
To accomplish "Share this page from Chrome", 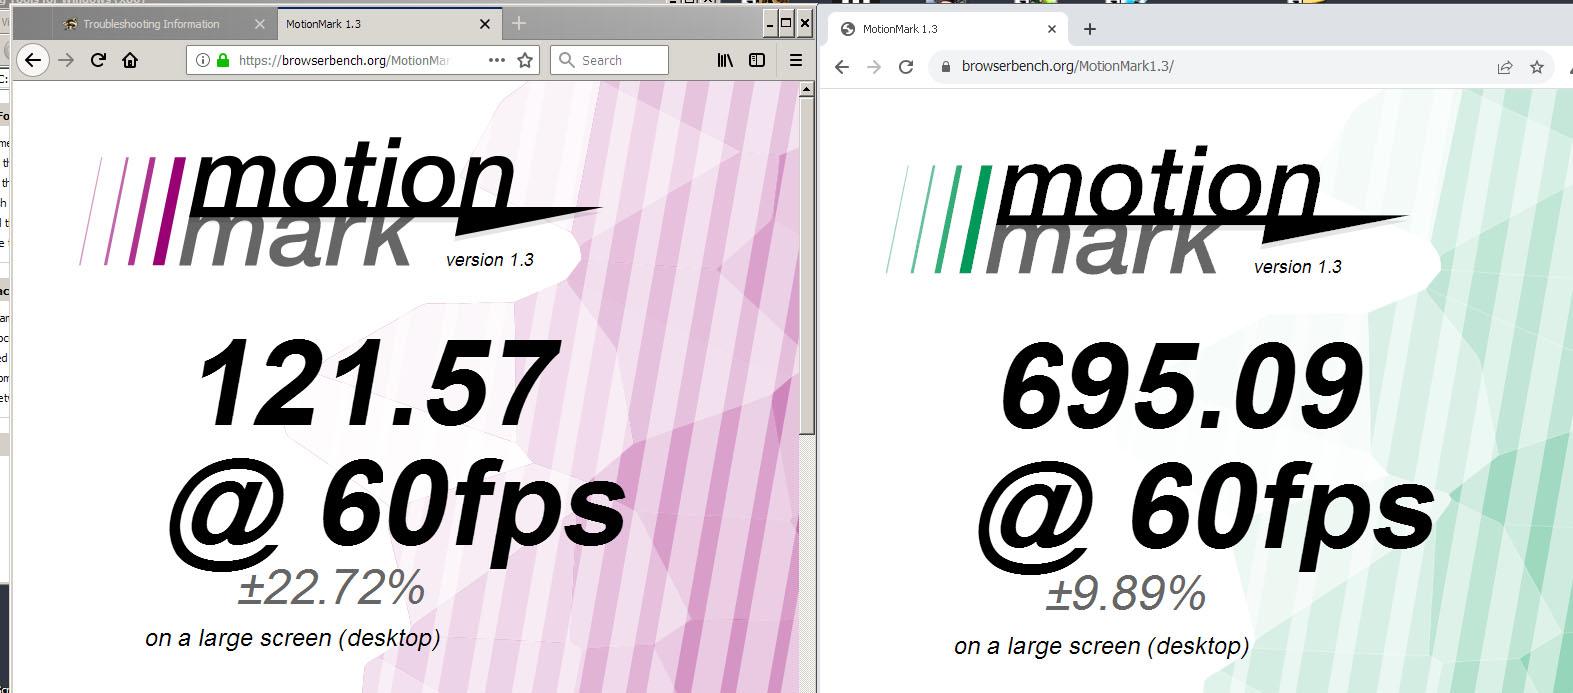I will pos(1504,67).
